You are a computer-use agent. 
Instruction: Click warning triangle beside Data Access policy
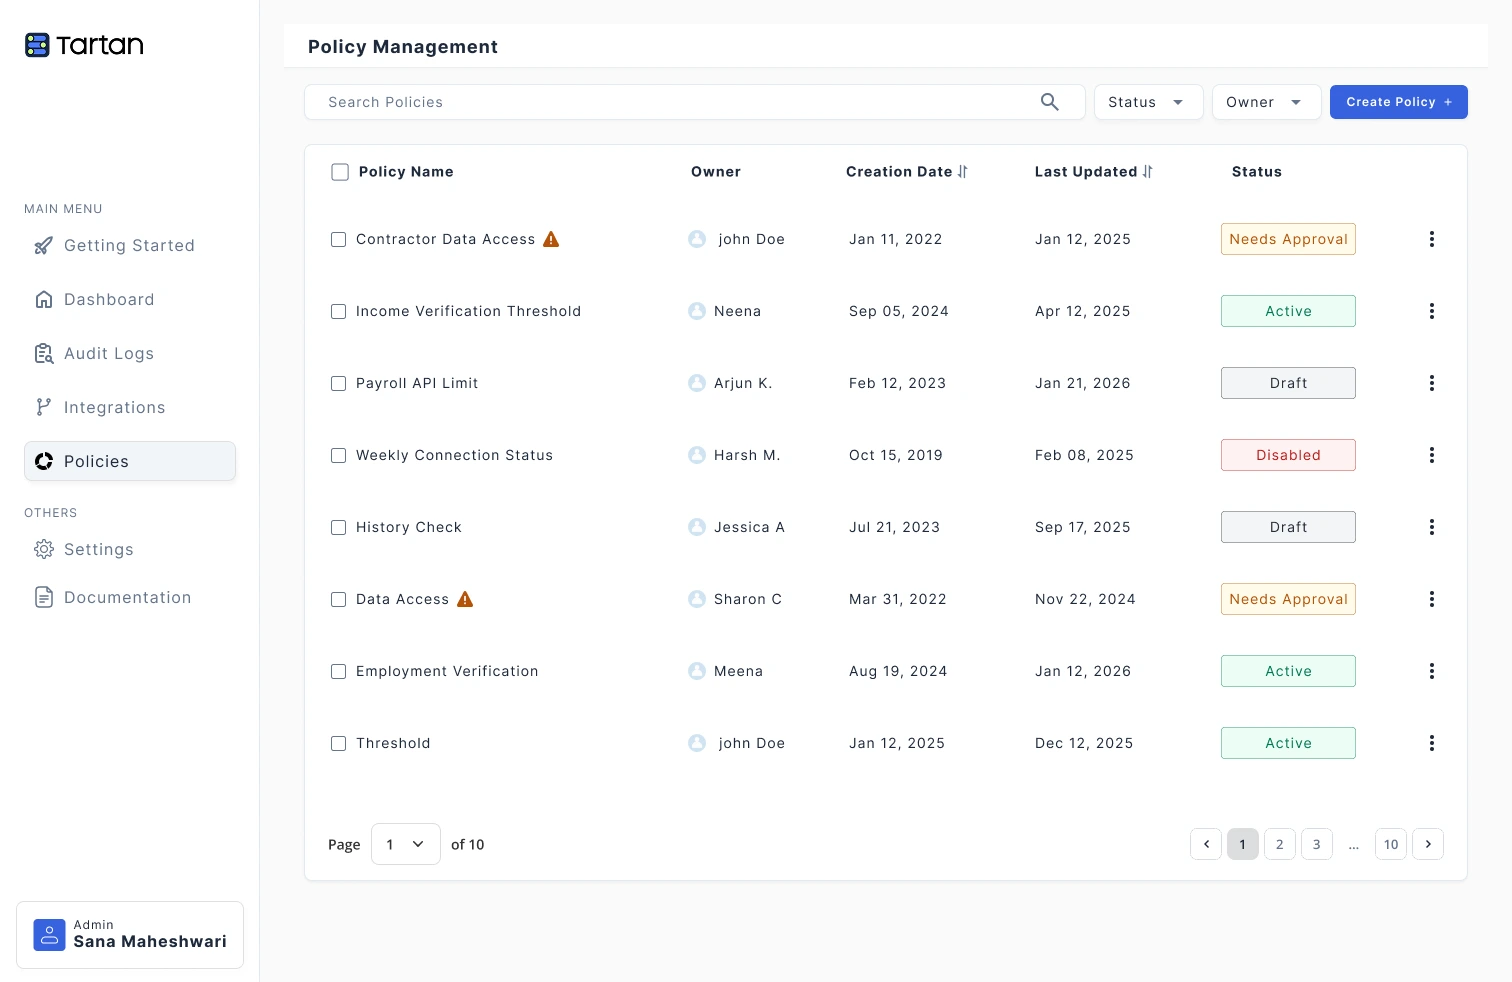(x=465, y=599)
